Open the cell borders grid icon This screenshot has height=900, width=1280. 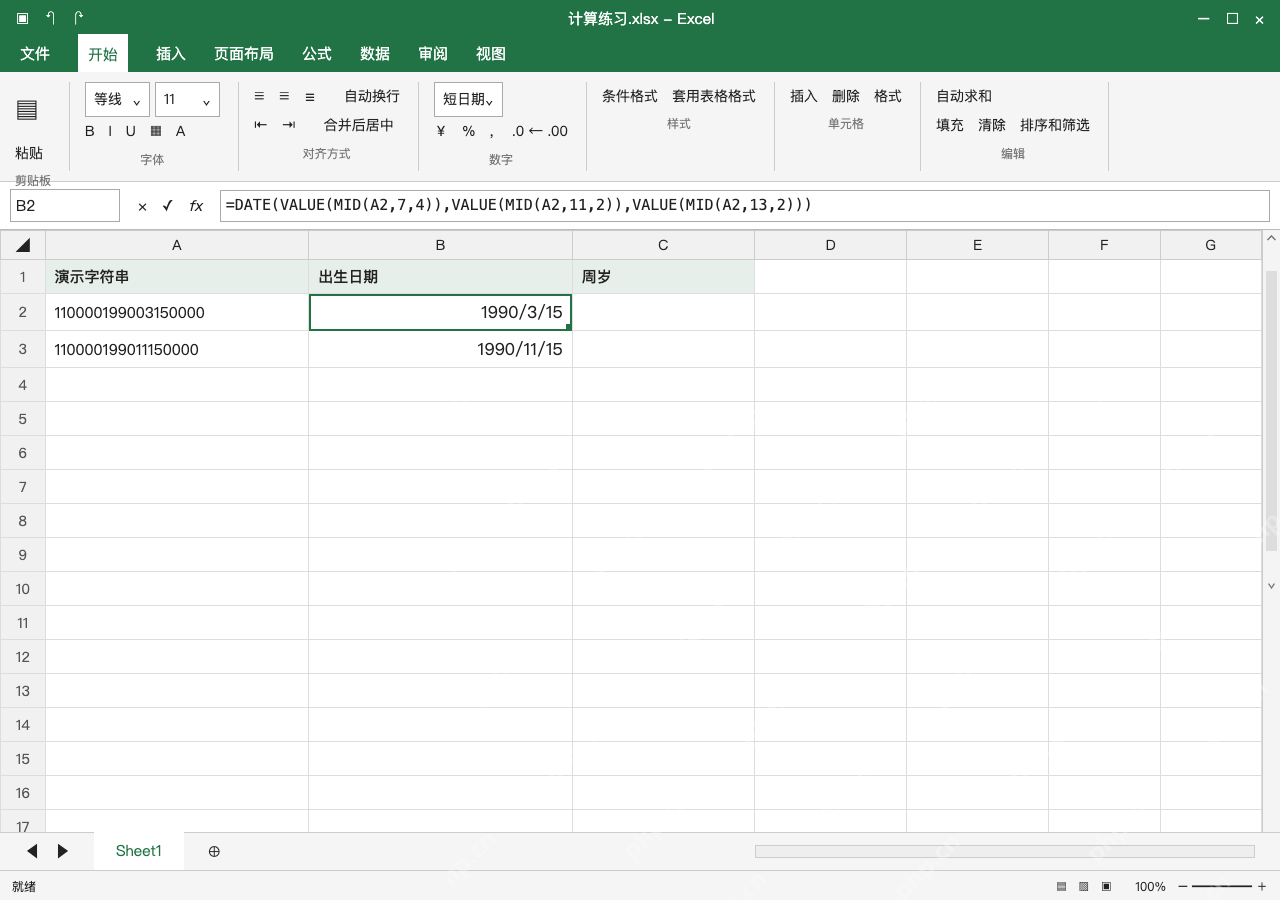tap(156, 131)
